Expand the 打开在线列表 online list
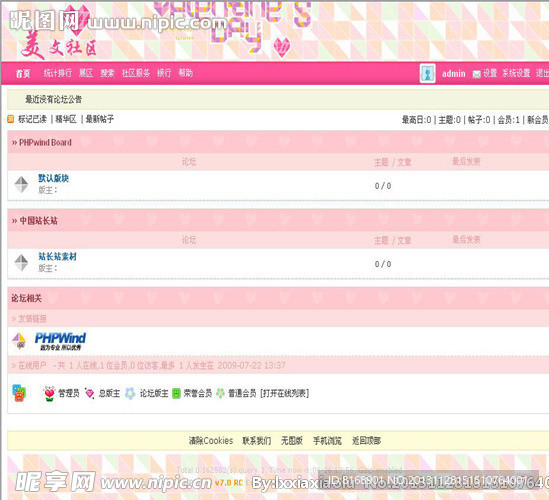Viewport: 549px width, 500px height. (x=284, y=394)
